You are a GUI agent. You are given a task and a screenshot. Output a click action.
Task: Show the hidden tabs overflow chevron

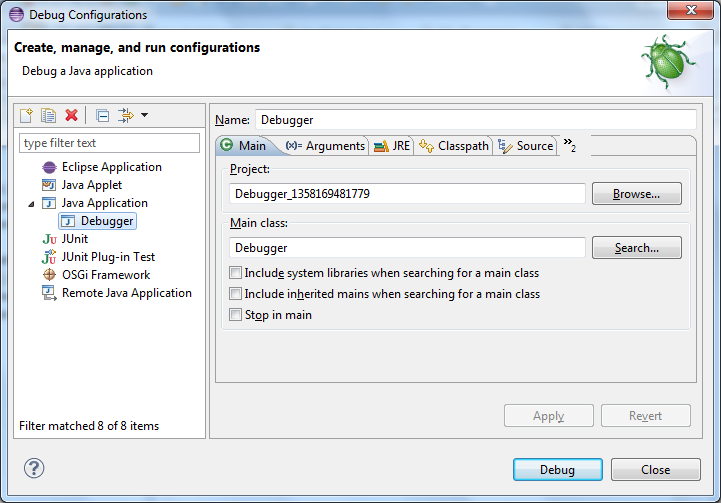(x=570, y=144)
